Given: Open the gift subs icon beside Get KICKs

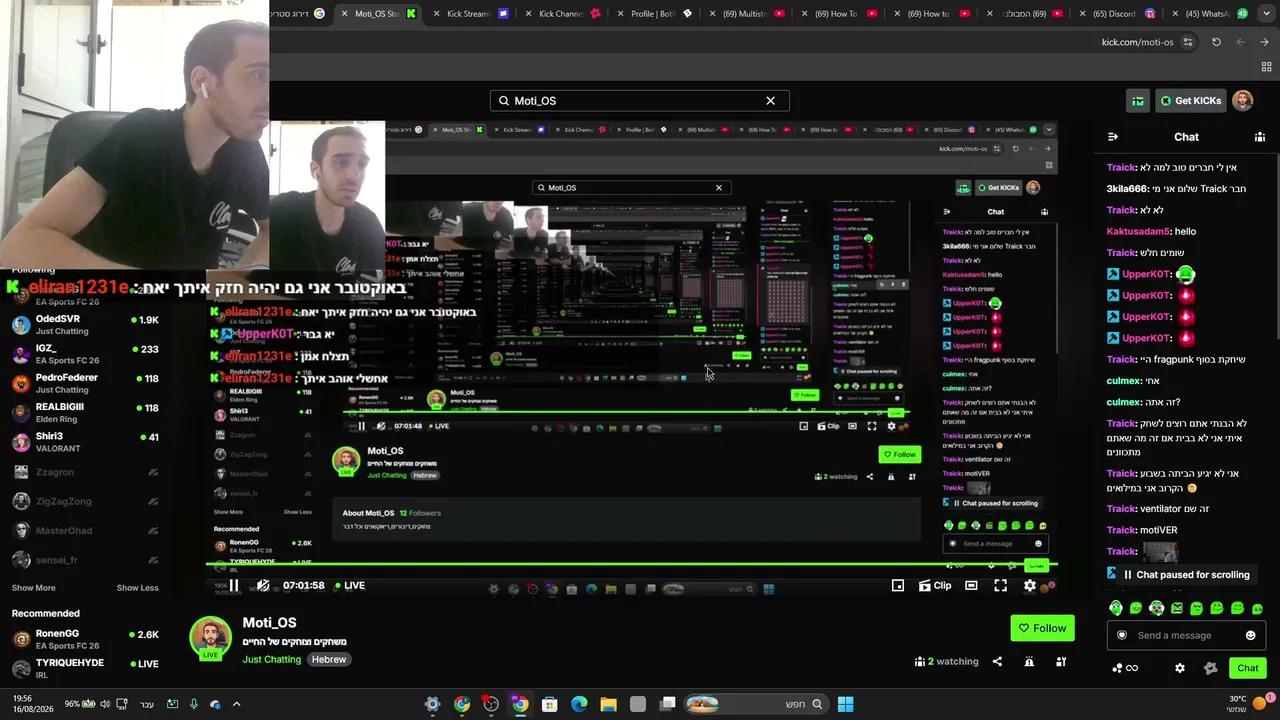Looking at the screenshot, I should click(x=1138, y=101).
